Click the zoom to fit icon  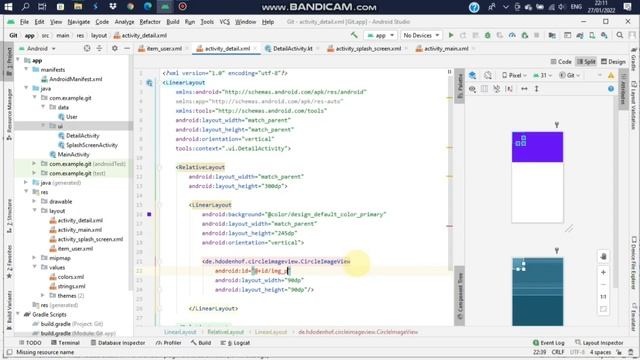point(603,309)
